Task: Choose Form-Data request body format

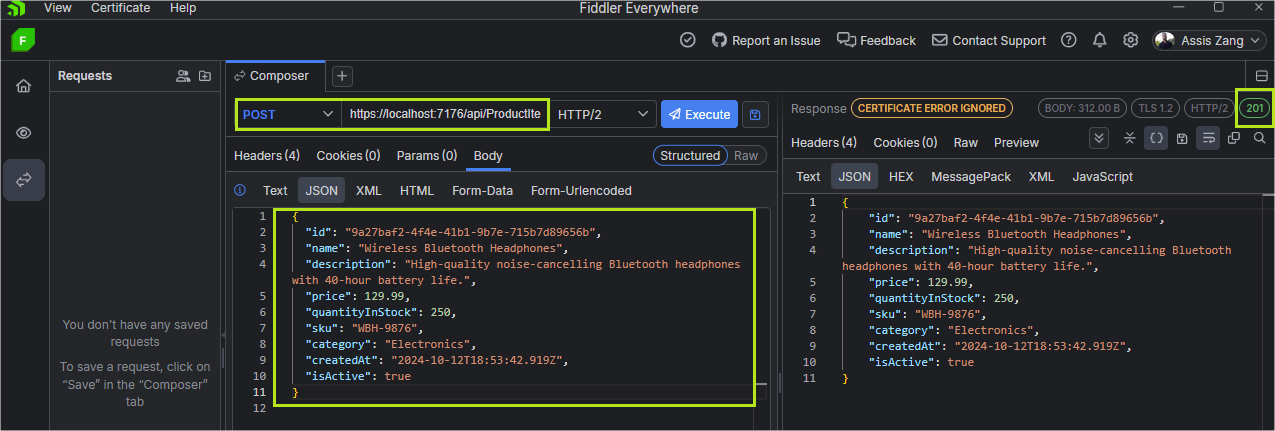Action: 482,190
